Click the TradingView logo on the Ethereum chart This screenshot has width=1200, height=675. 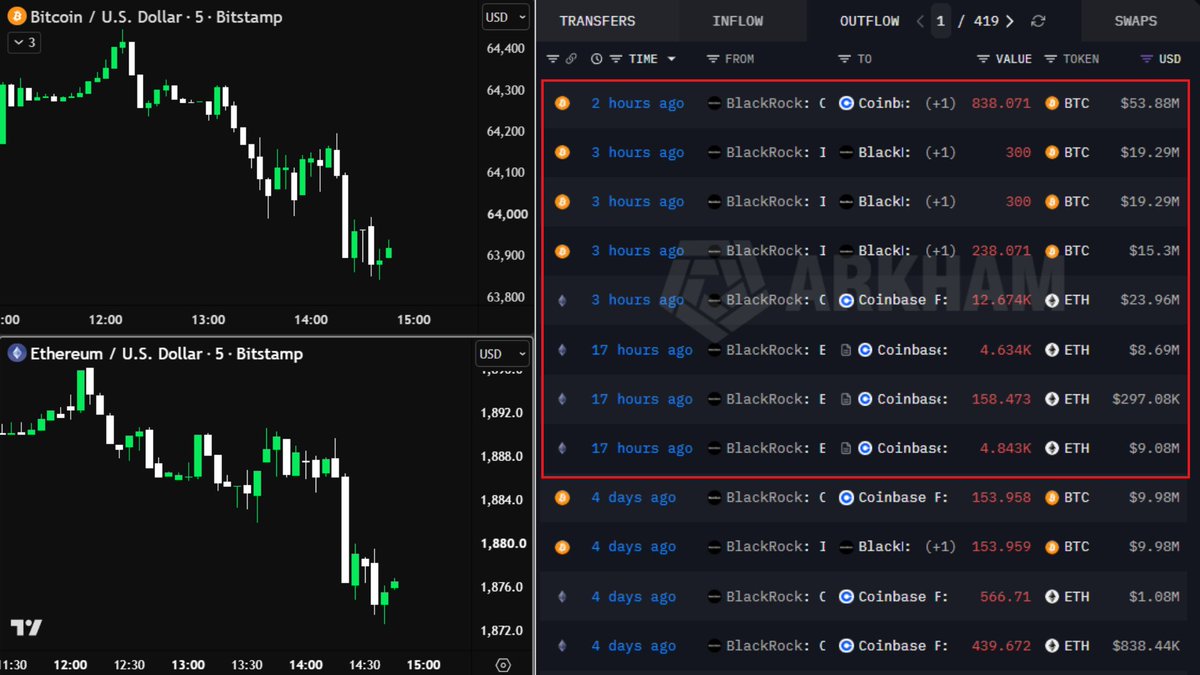pyautogui.click(x=27, y=628)
